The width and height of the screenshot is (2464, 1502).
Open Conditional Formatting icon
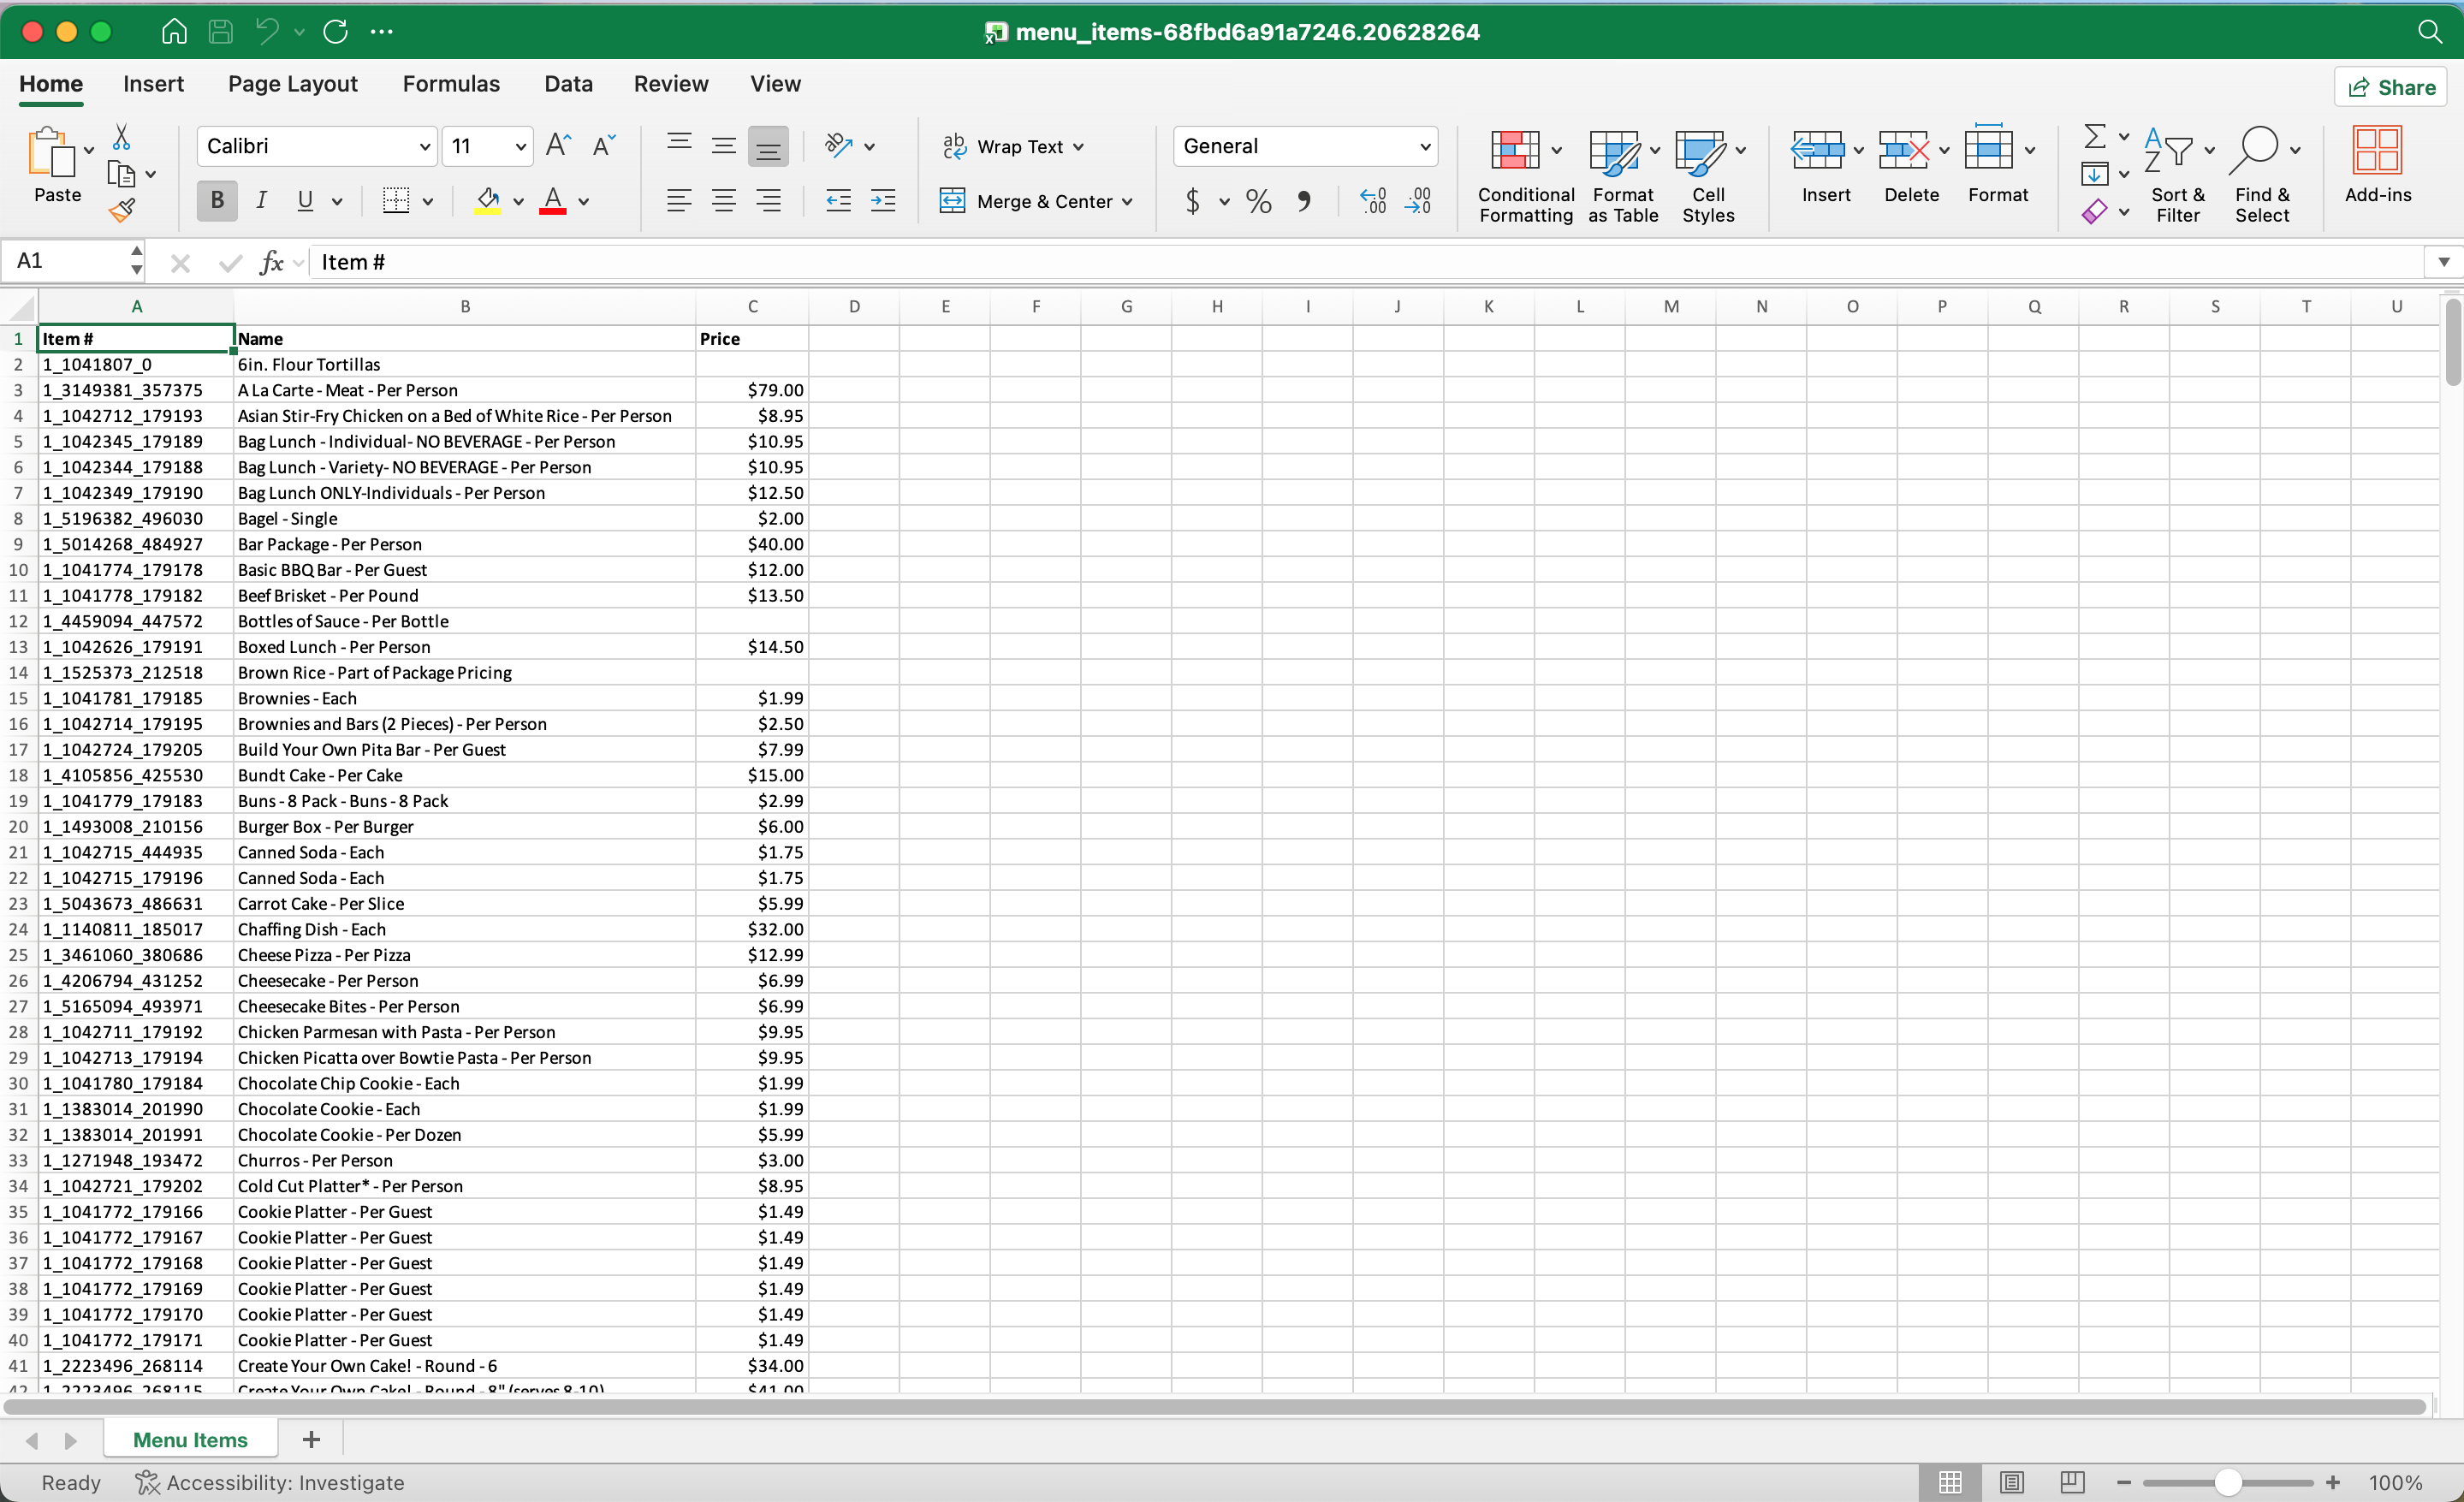point(1514,151)
